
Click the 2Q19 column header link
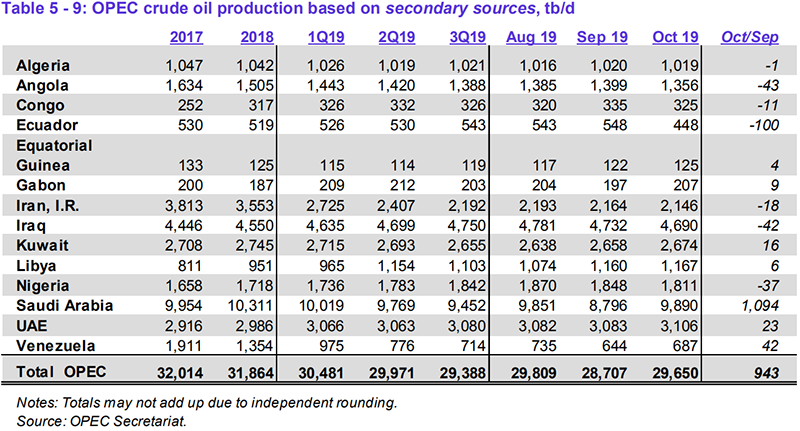(396, 37)
